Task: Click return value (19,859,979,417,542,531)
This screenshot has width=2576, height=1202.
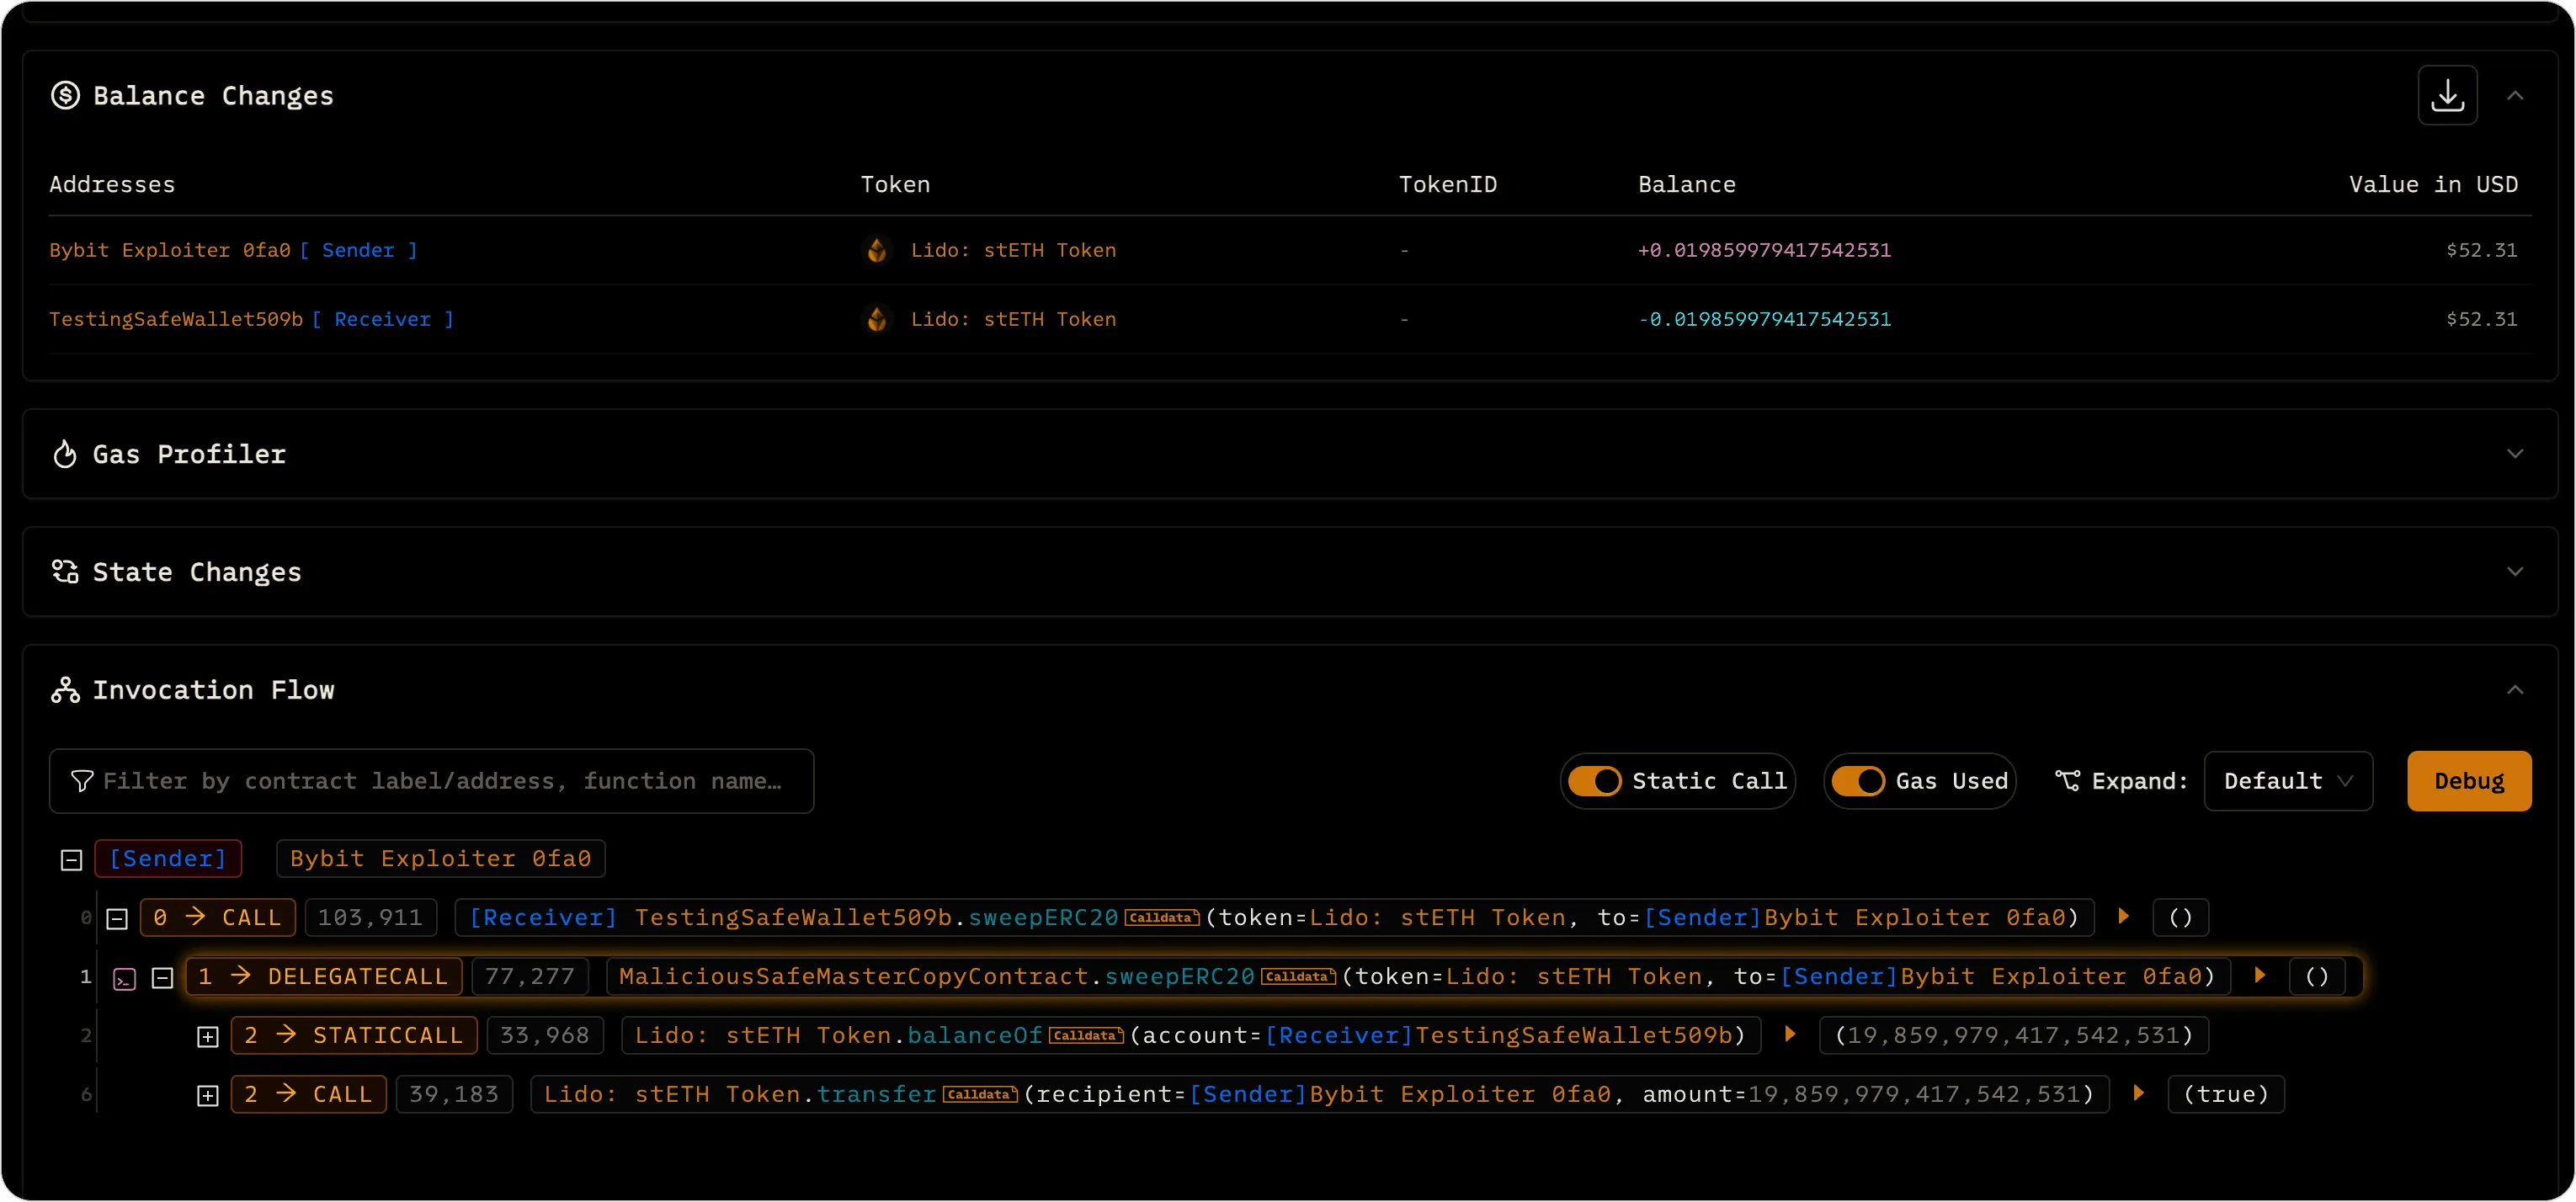Action: (2014, 1036)
